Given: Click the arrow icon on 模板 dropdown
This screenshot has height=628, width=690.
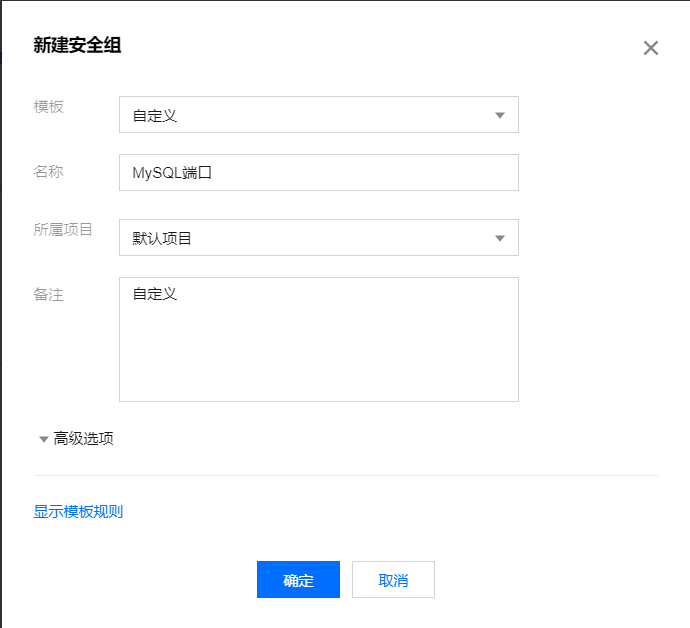Looking at the screenshot, I should tap(499, 115).
